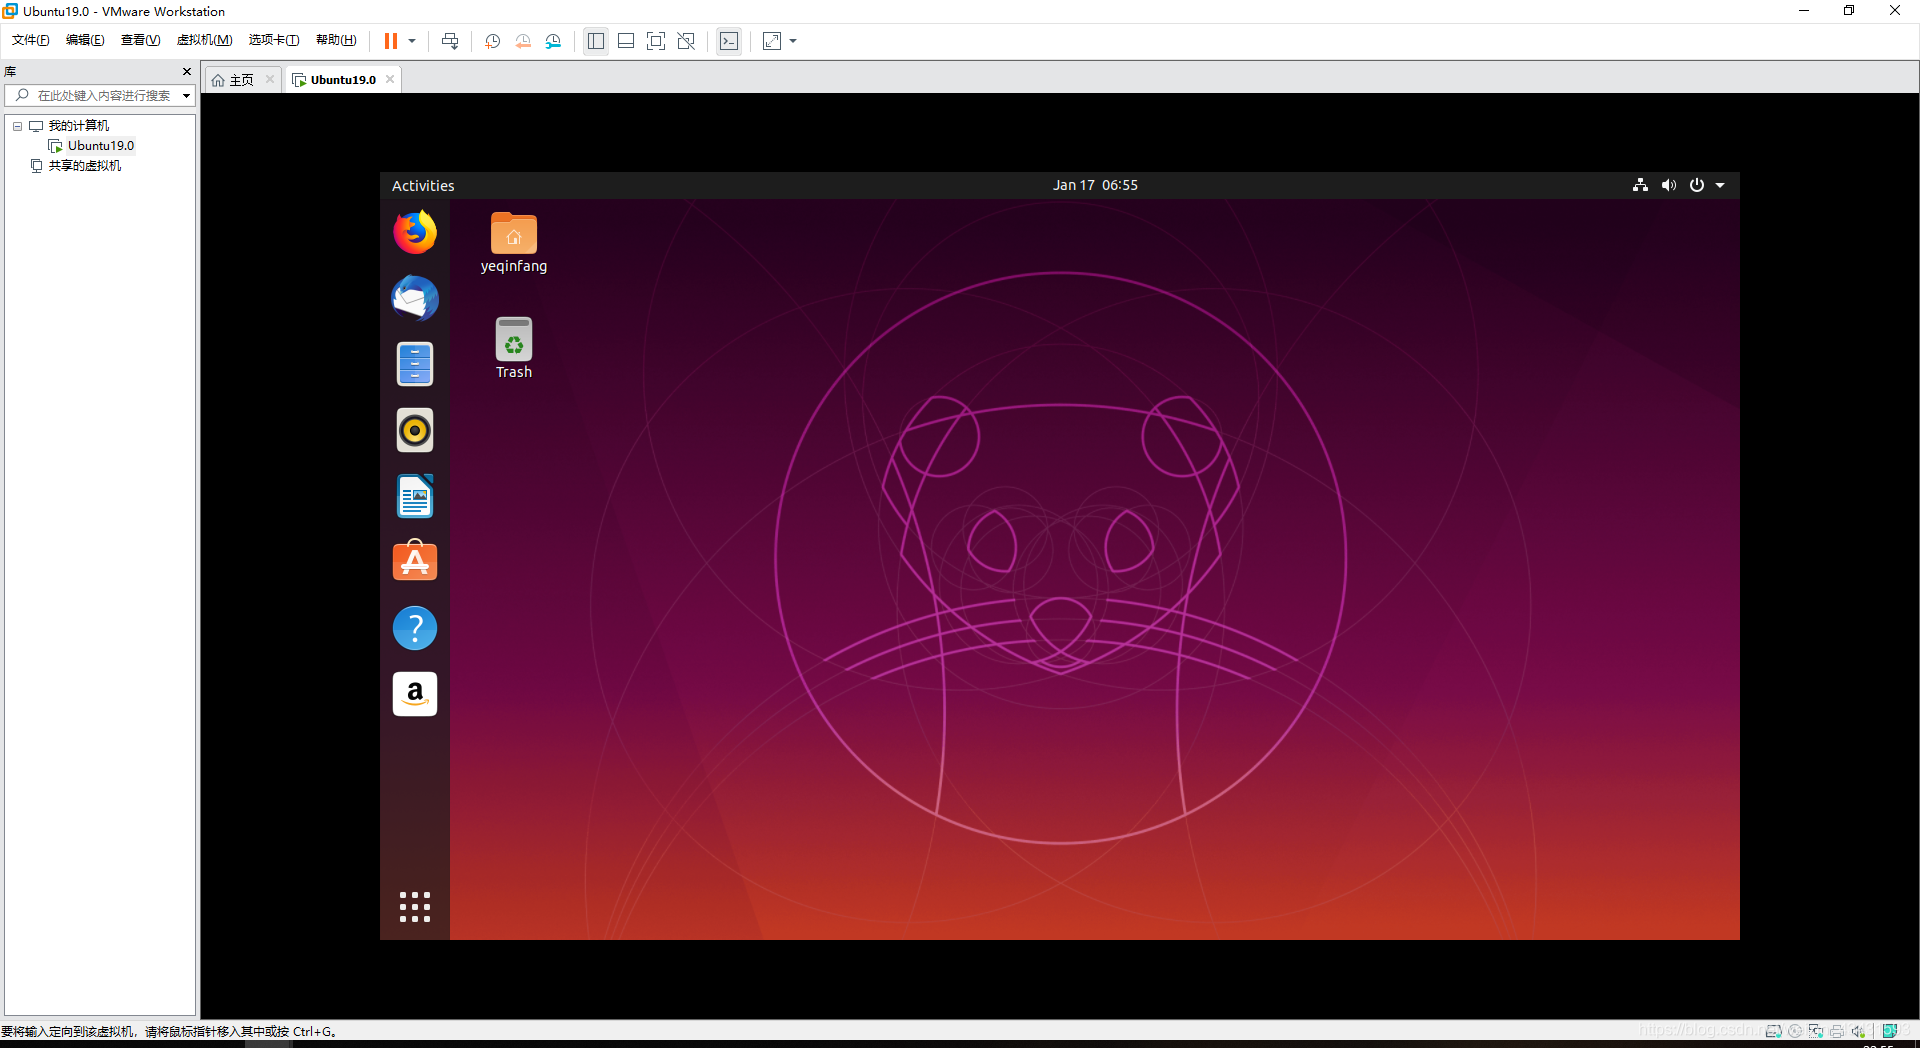
Task: Open the Jan 17 06:55 clock menu
Action: point(1095,185)
